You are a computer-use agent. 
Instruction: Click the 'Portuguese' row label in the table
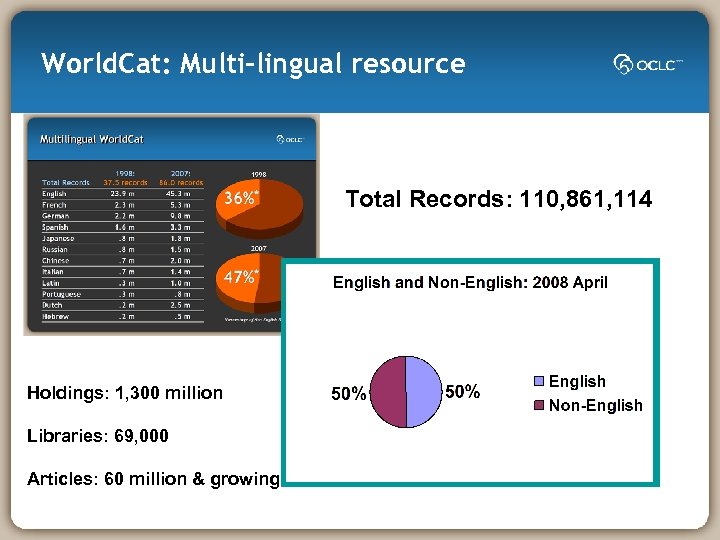(61, 294)
